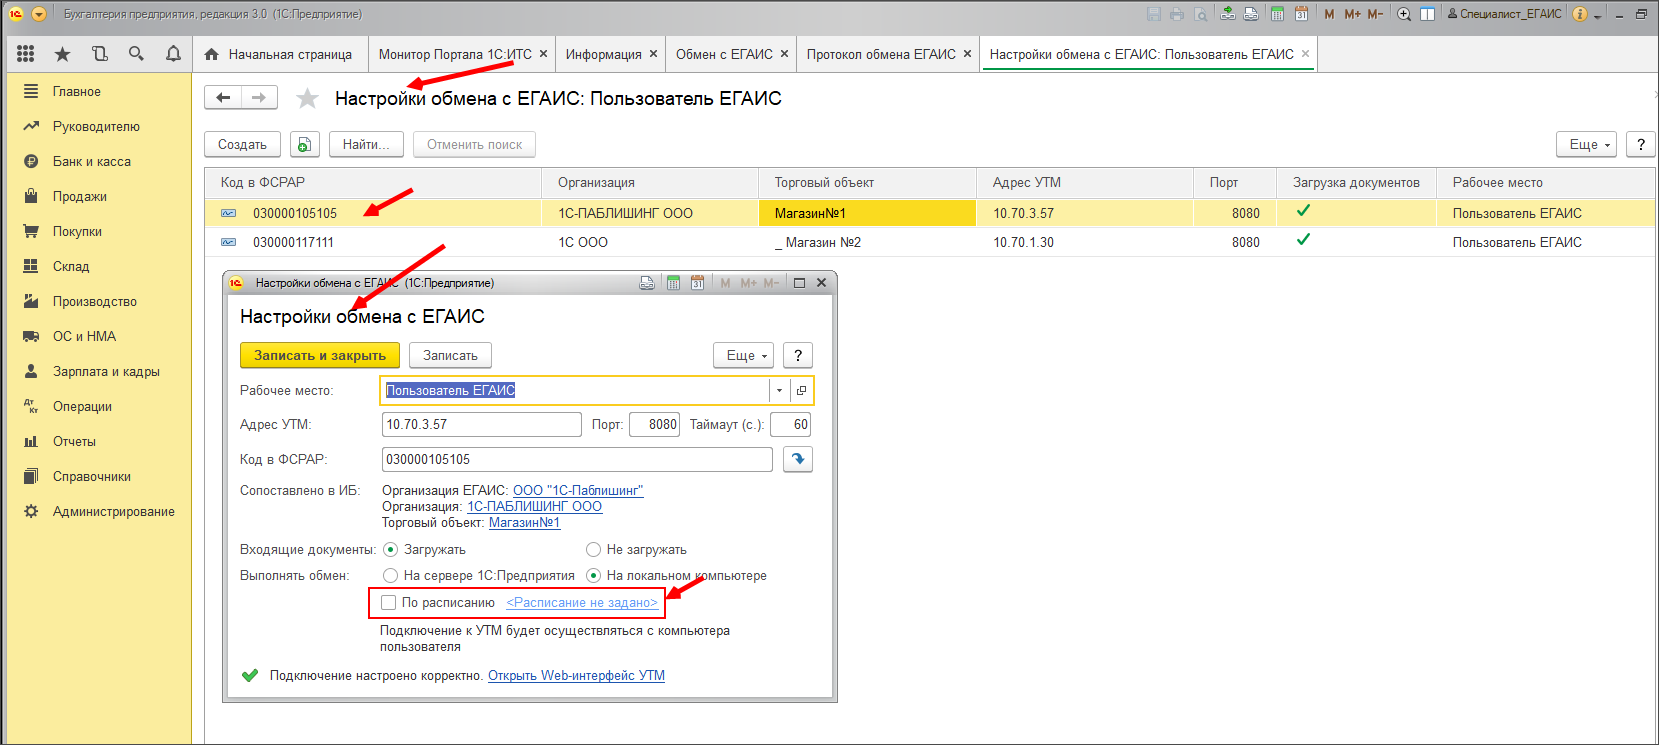Click into the Таймаут input field
The width and height of the screenshot is (1659, 745).
point(790,424)
